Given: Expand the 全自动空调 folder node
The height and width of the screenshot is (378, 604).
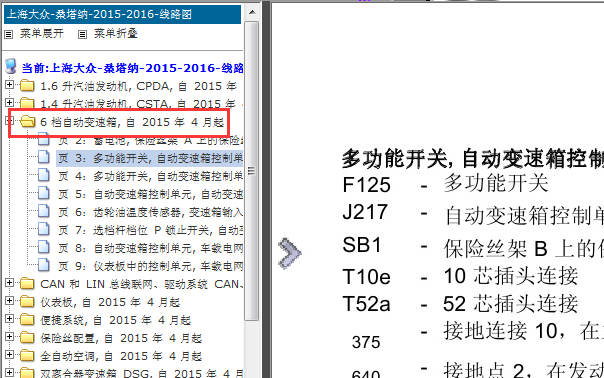Looking at the screenshot, I should [10, 355].
